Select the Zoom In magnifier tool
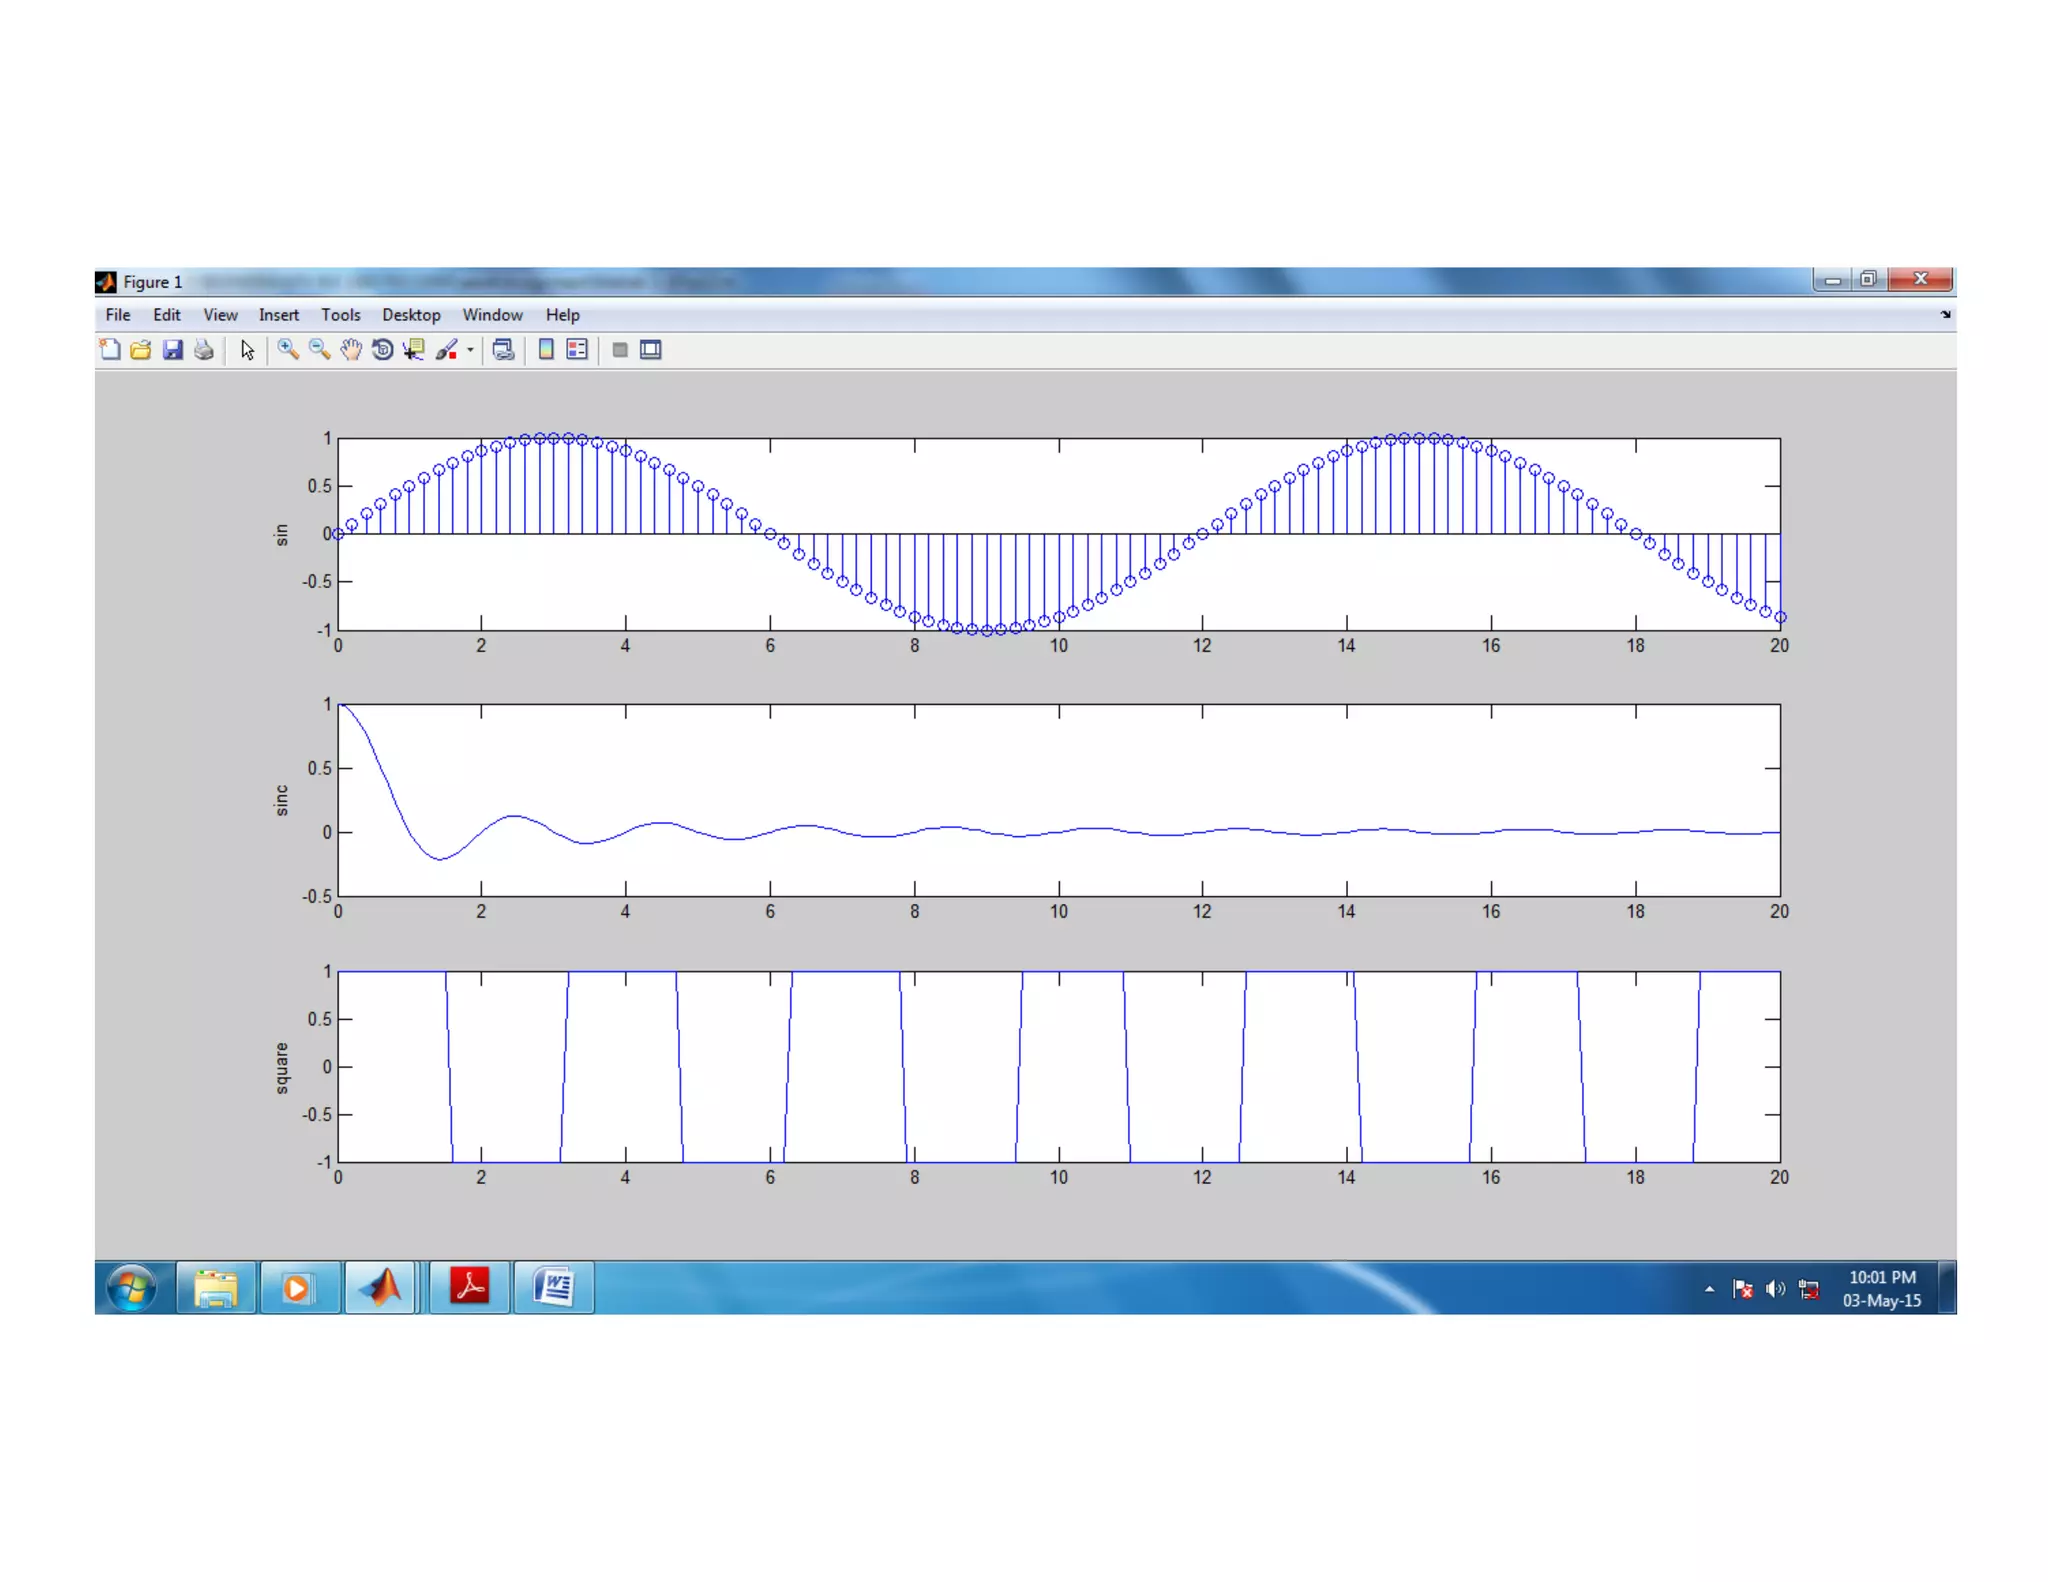Screen dimensions: 2048x1582 [x=288, y=350]
